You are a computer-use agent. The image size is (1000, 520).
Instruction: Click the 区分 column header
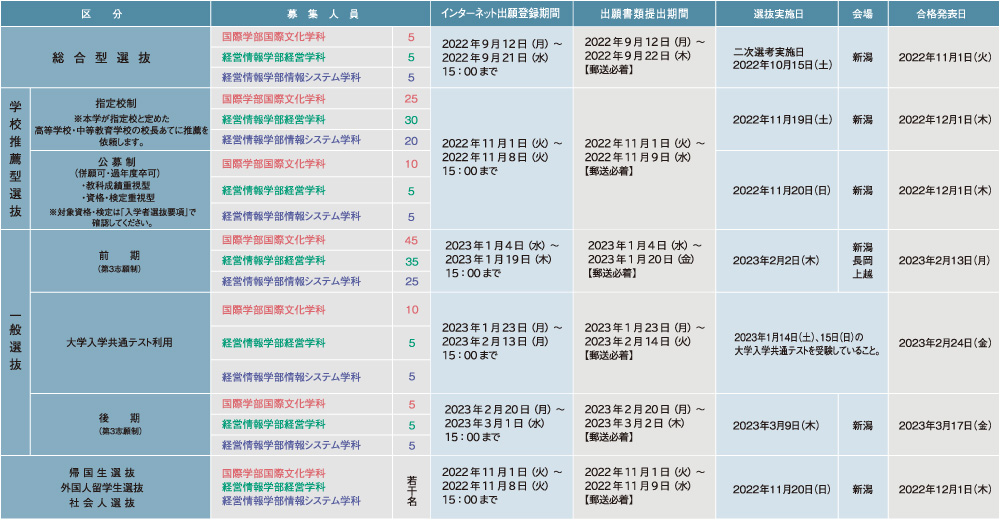[104, 14]
